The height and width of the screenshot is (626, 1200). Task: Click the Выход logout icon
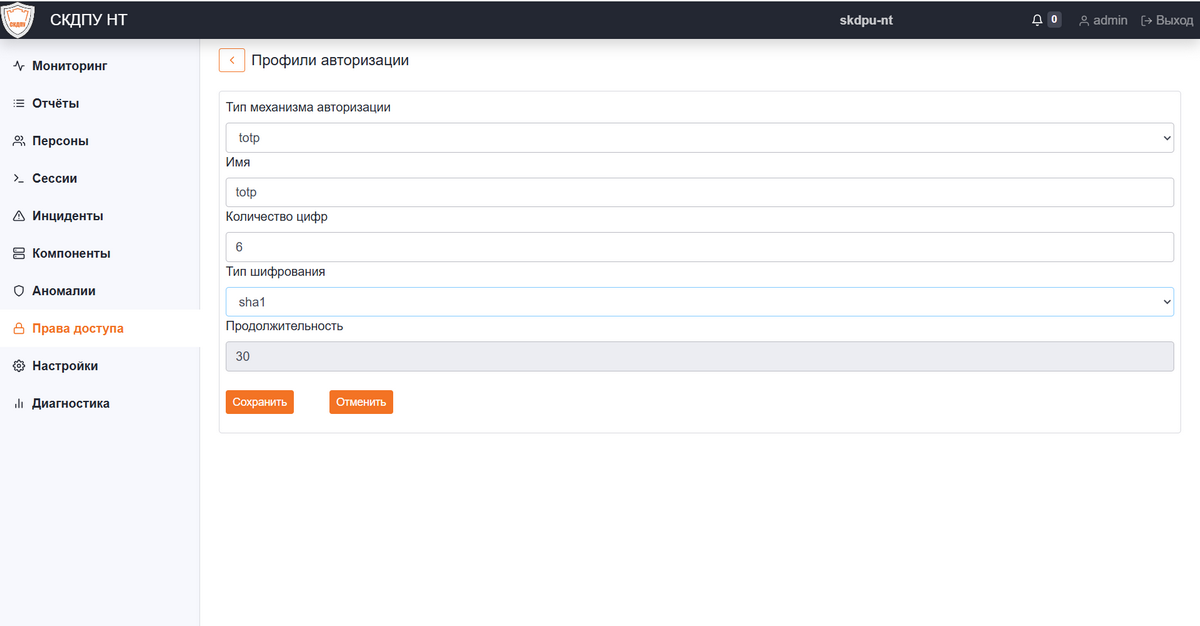click(1147, 20)
